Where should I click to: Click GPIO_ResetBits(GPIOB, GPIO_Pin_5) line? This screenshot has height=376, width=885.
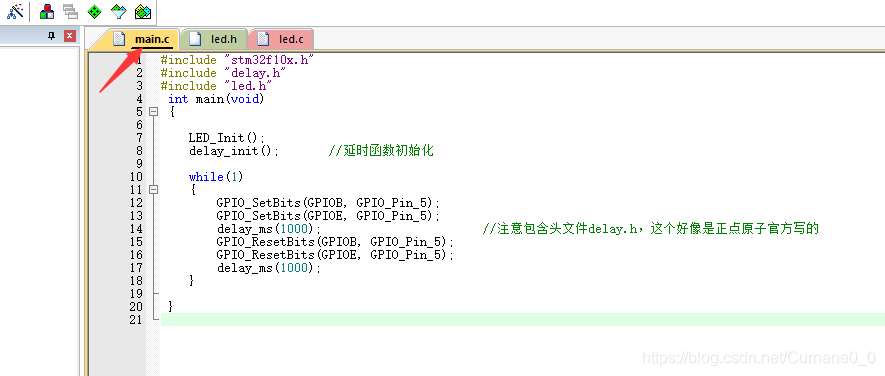[x=335, y=242]
